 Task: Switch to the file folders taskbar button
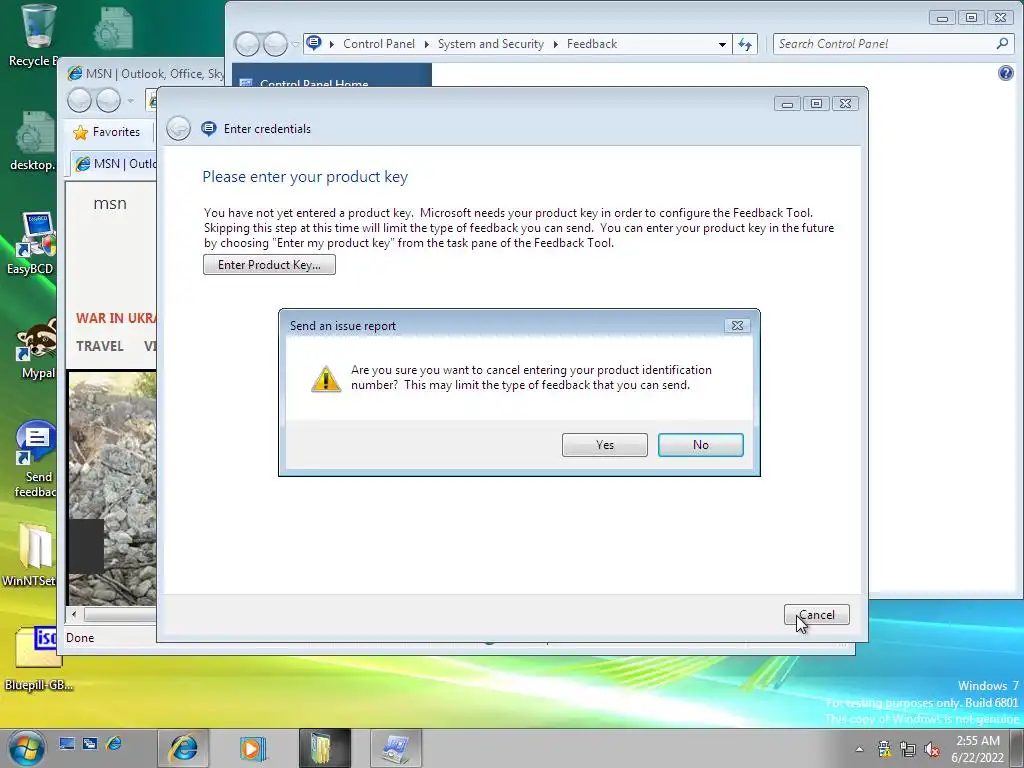click(x=325, y=748)
